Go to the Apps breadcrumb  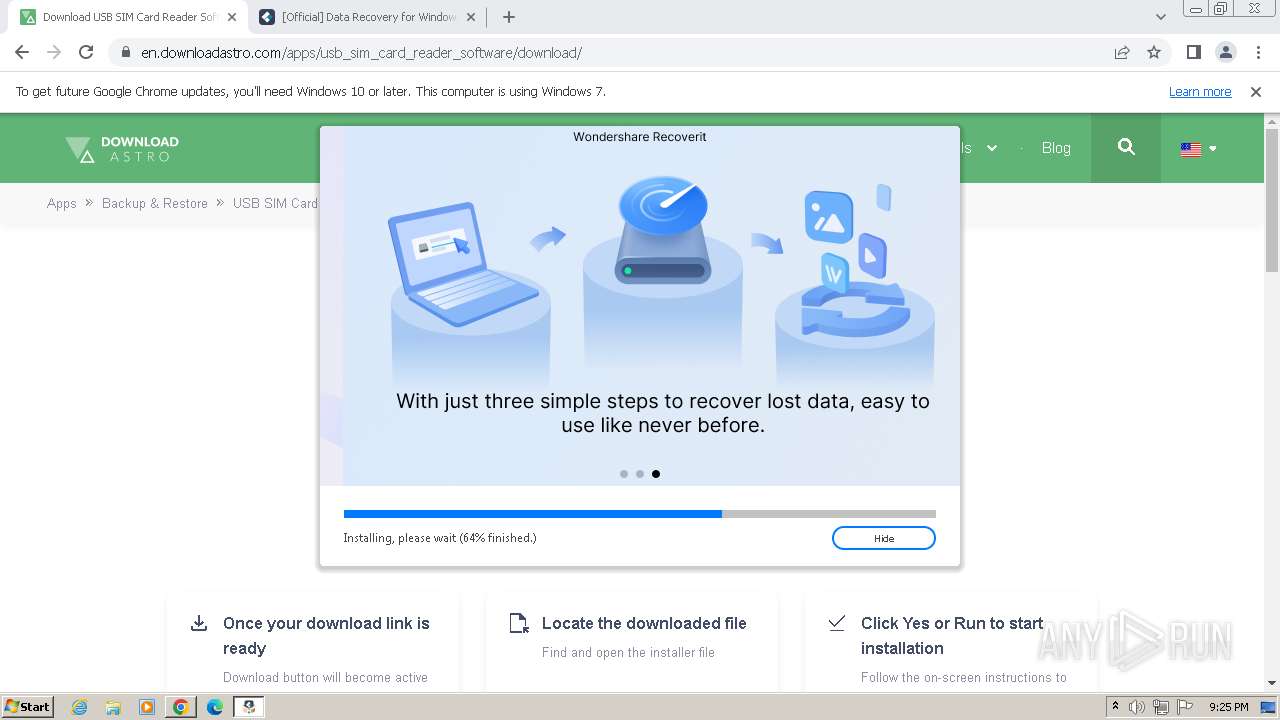pos(61,203)
